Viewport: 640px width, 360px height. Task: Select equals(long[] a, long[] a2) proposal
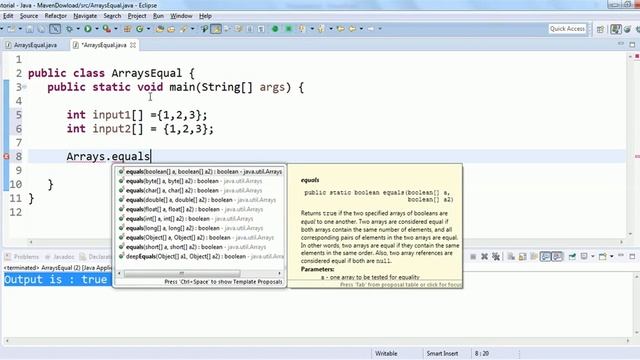200,228
